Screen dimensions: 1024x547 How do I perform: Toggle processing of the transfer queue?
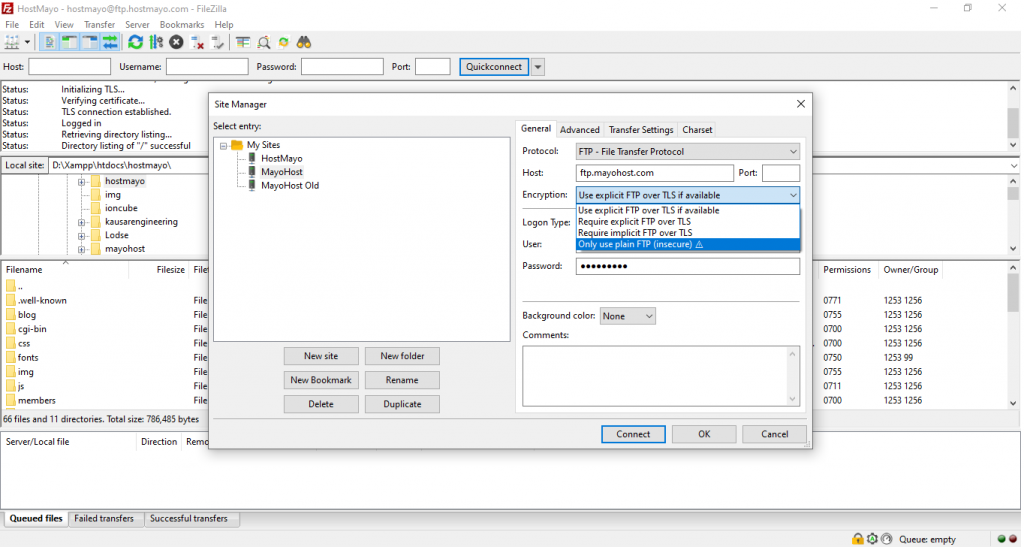[x=156, y=42]
